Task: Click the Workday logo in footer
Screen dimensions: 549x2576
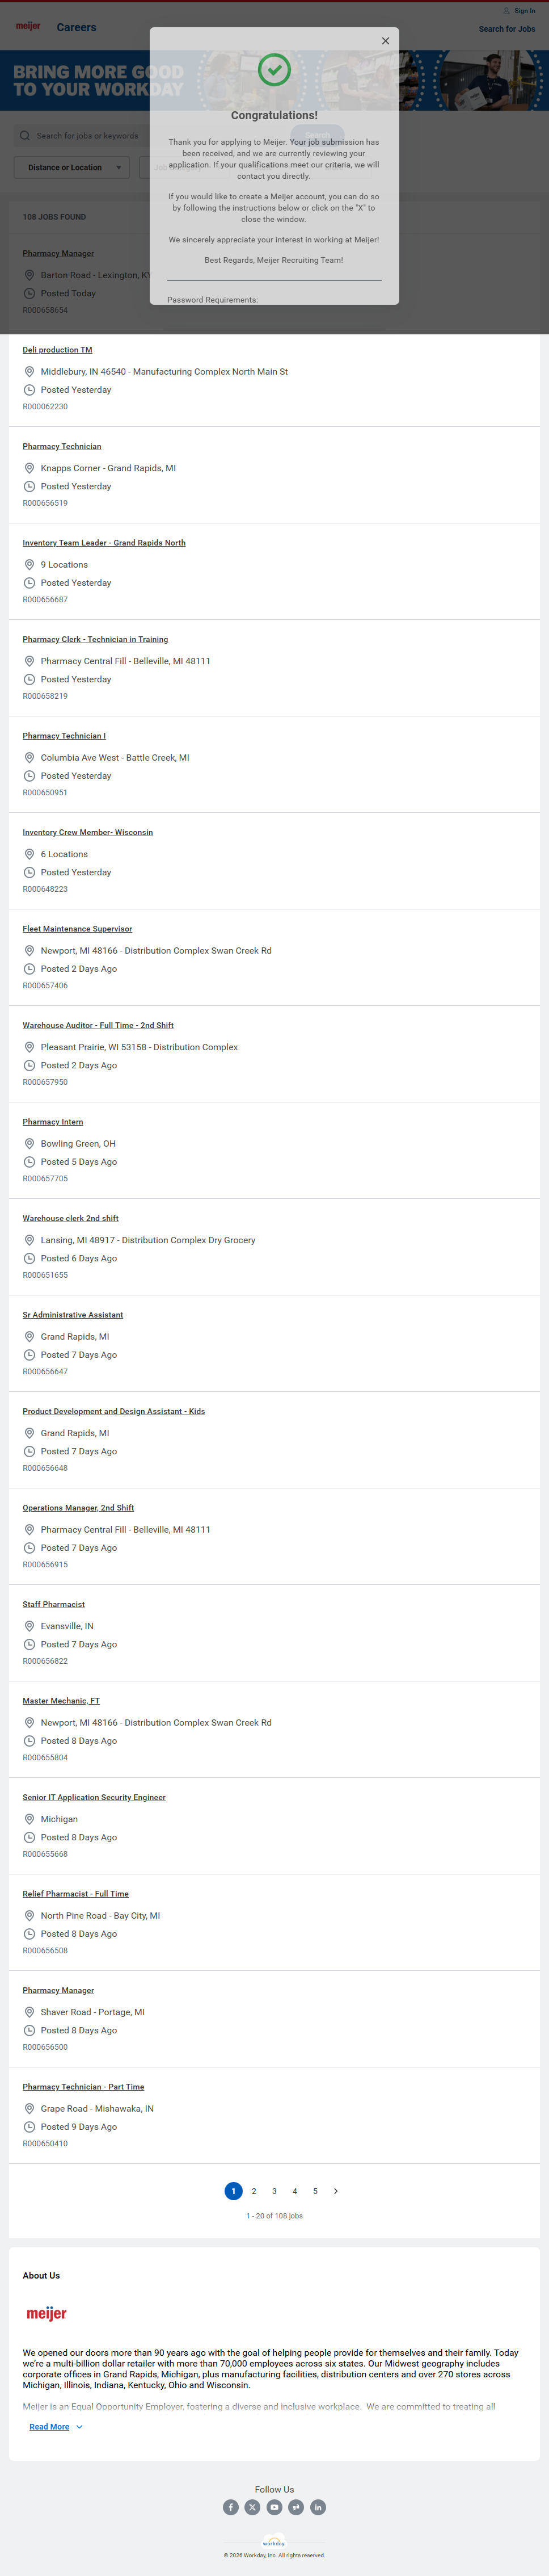Action: click(x=274, y=2542)
